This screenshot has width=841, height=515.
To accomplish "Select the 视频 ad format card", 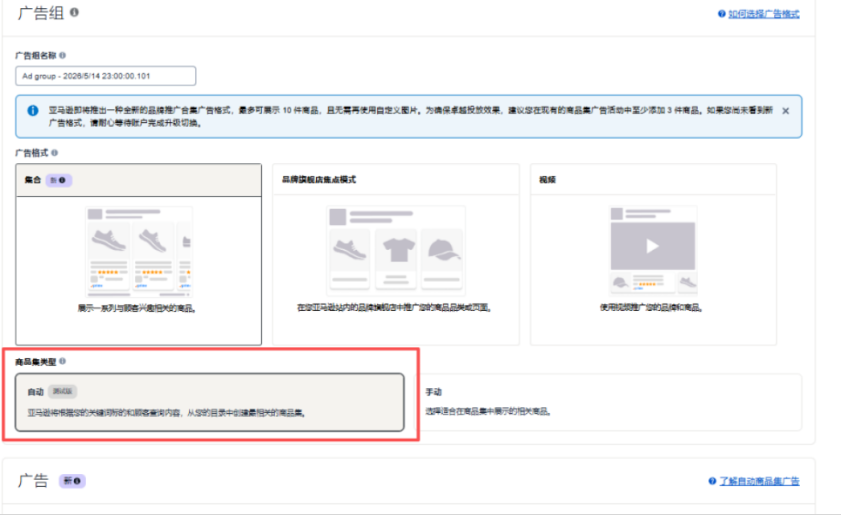I will [653, 254].
